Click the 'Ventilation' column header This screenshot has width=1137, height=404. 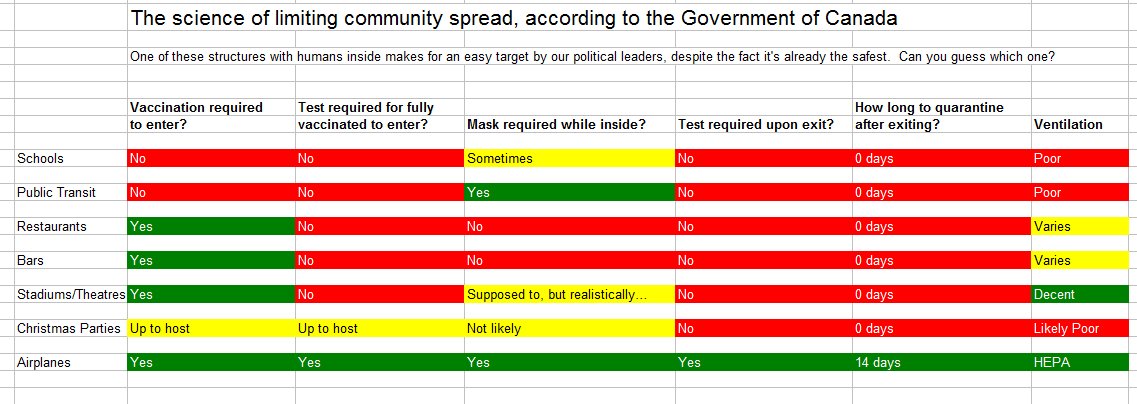click(x=1083, y=124)
